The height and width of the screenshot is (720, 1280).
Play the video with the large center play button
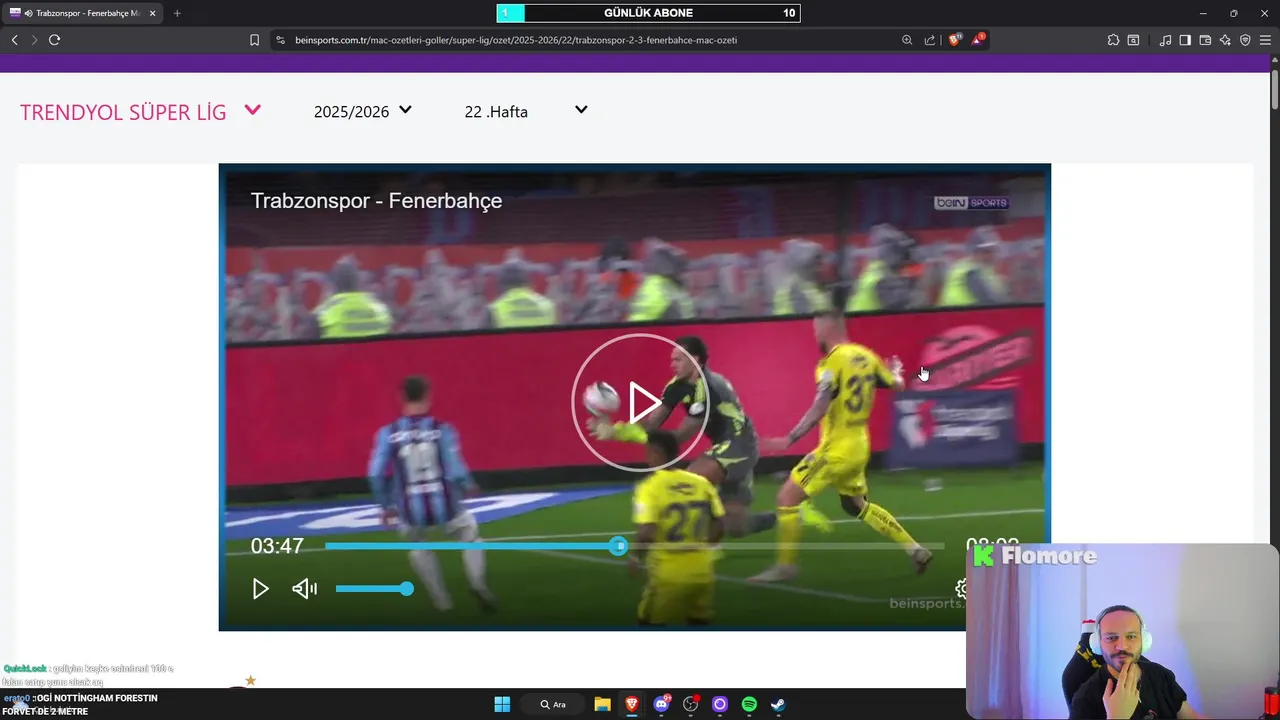tap(640, 402)
